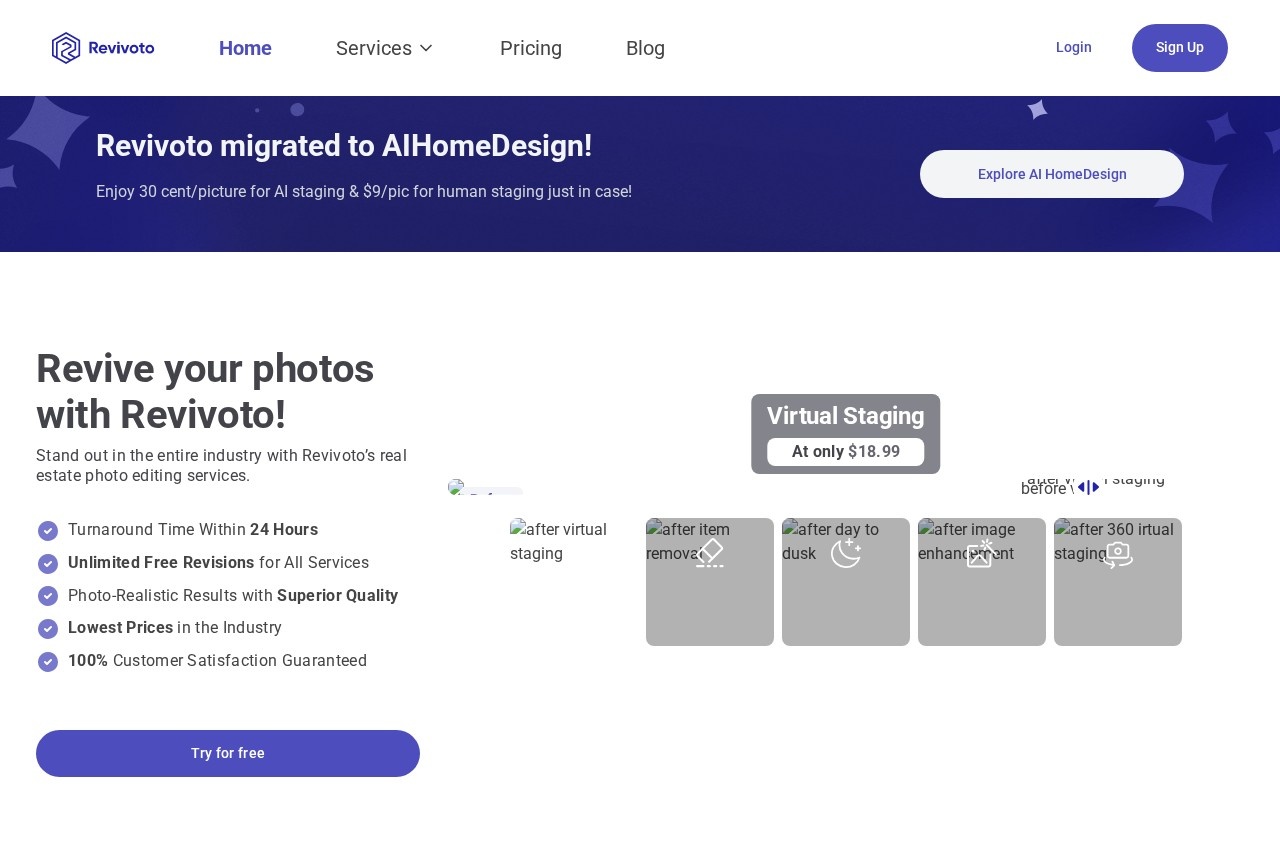The height and width of the screenshot is (853, 1280).
Task: Select the image enhancement icon
Action: (981, 553)
